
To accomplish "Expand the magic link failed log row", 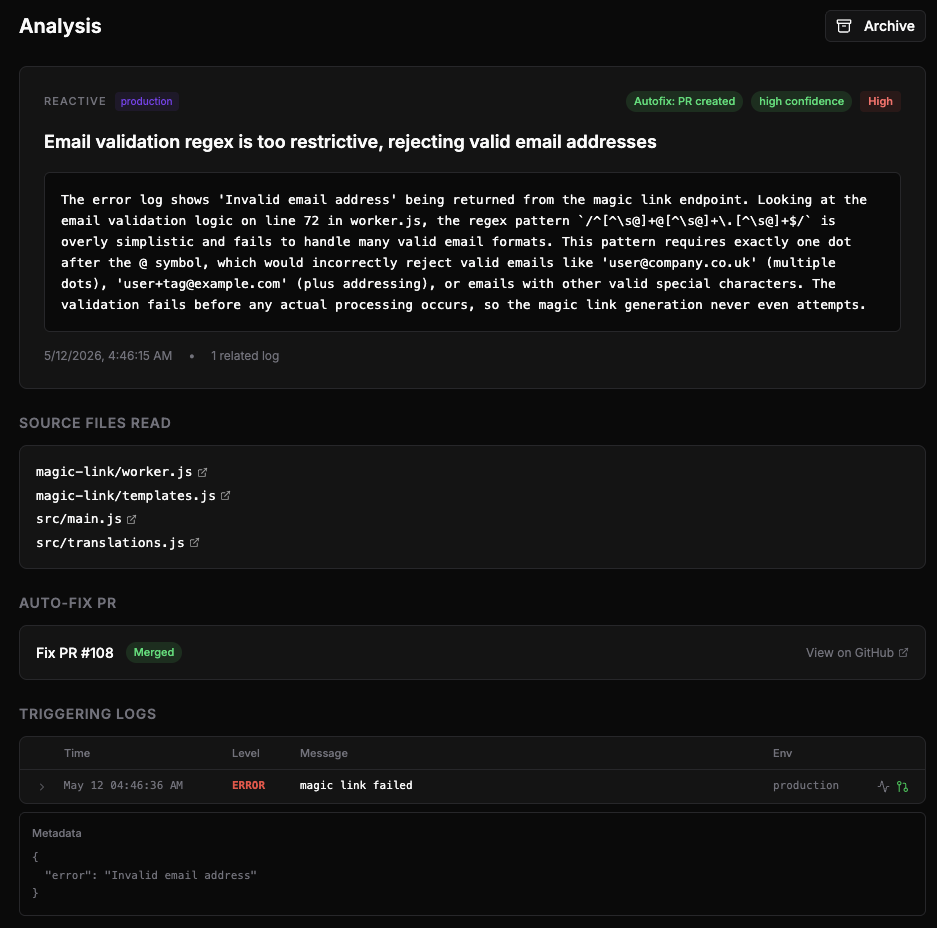I will pyautogui.click(x=42, y=786).
